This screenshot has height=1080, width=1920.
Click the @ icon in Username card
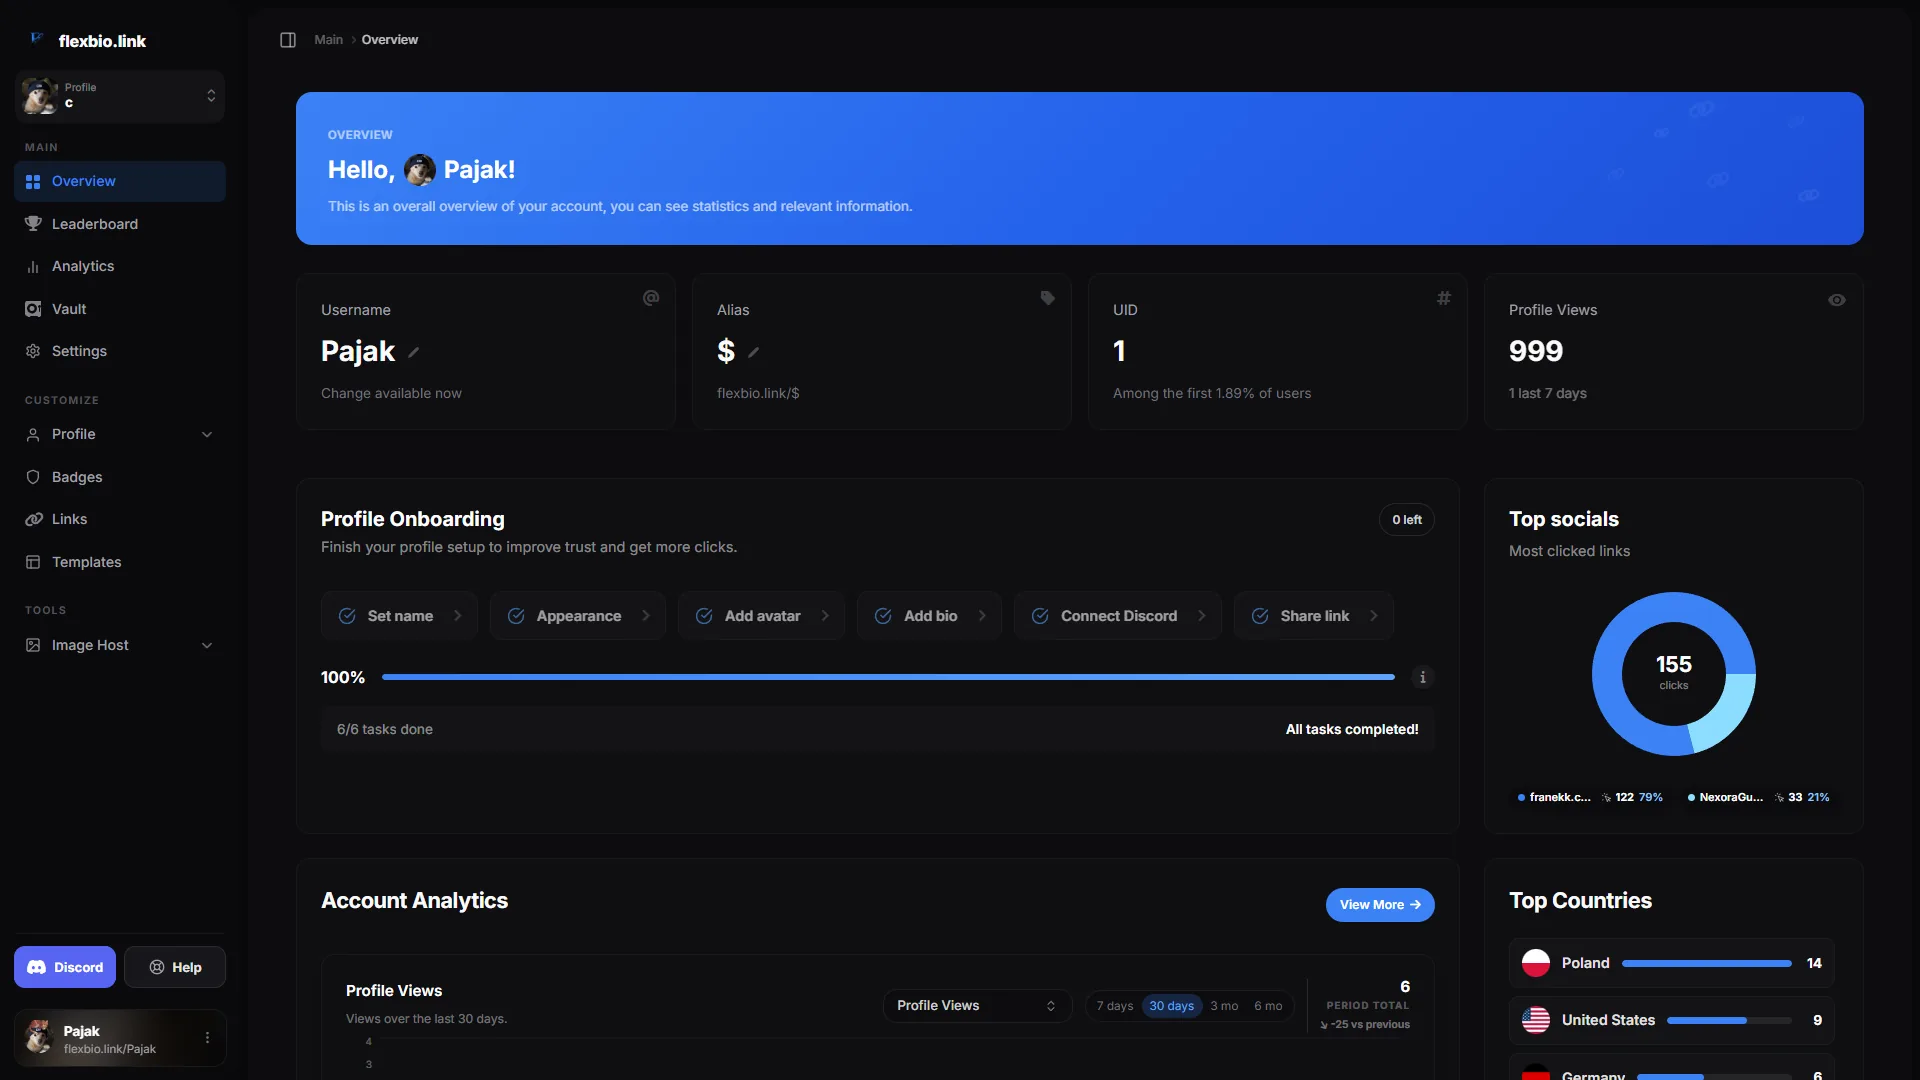click(651, 298)
